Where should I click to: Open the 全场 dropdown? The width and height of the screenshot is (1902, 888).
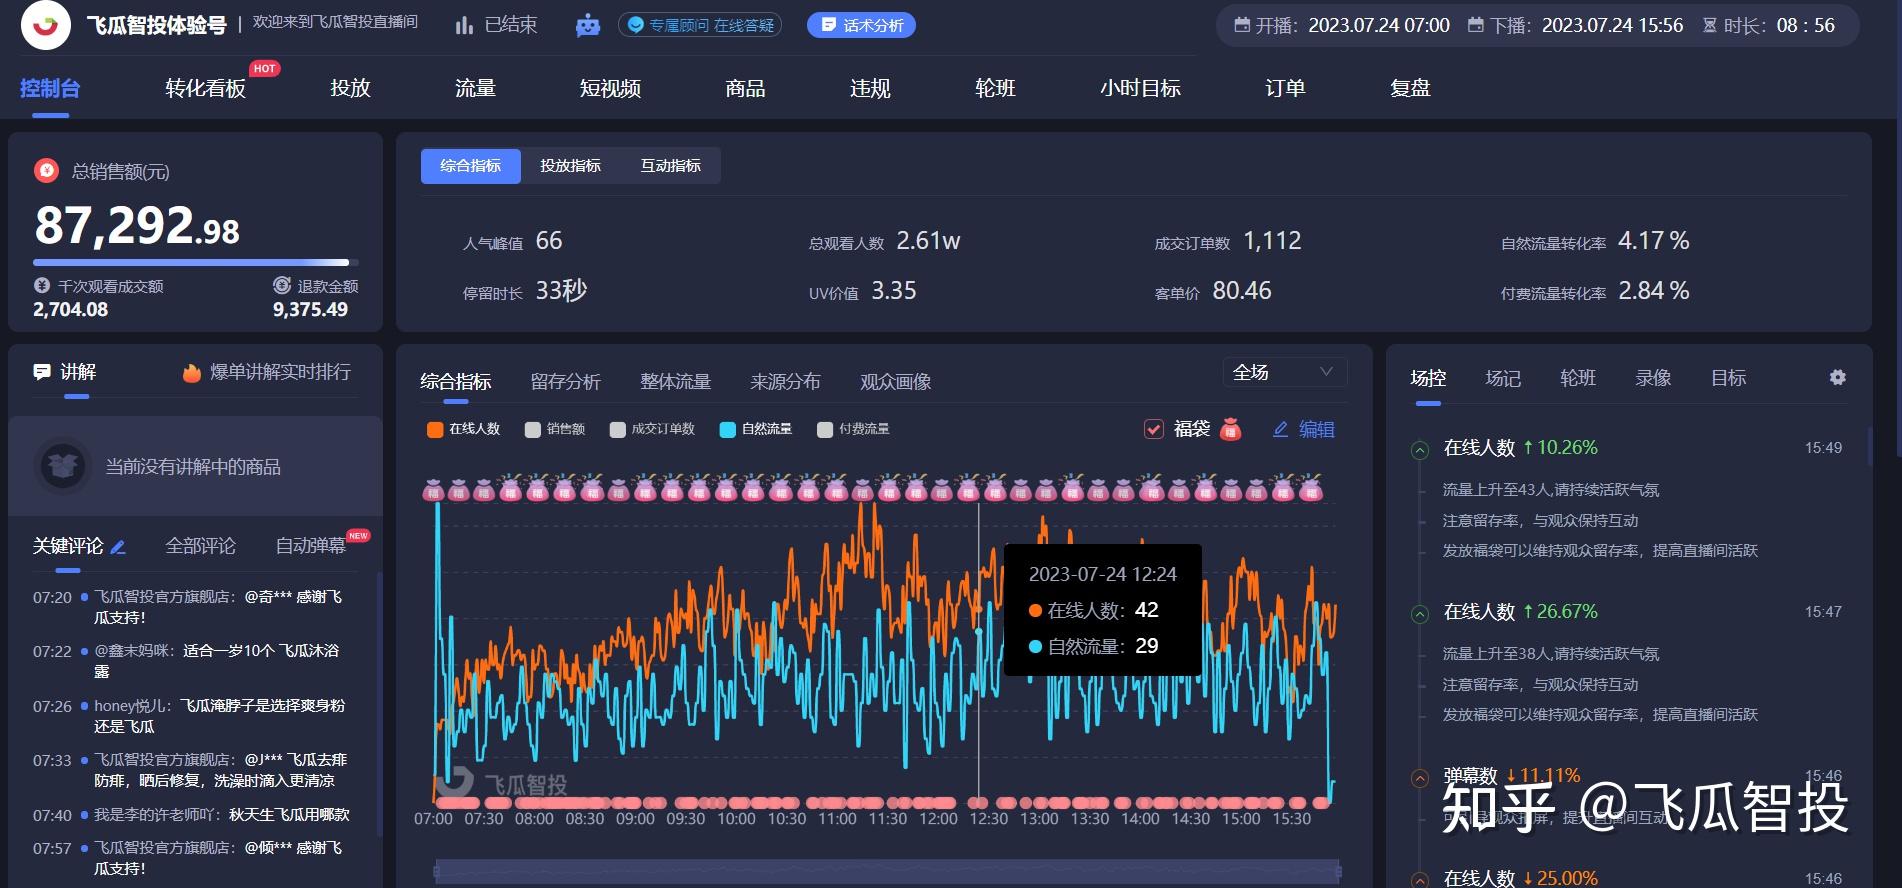1284,372
